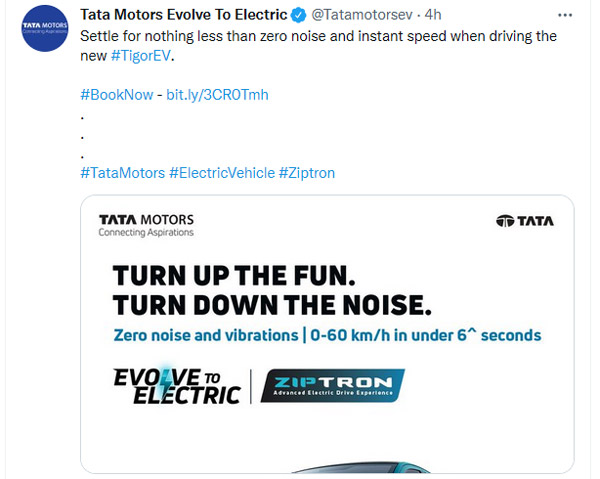600x479 pixels.
Task: Click the #Ziptron hashtag
Action: pos(307,172)
